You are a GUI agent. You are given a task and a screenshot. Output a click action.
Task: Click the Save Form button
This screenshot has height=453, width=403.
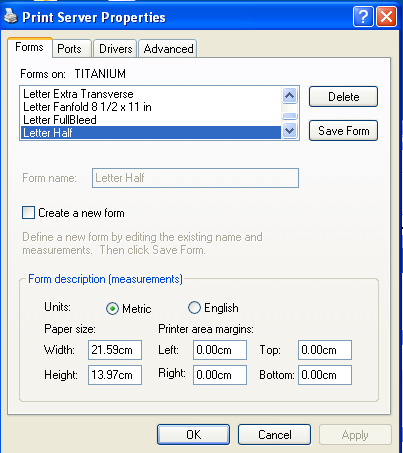click(x=343, y=131)
